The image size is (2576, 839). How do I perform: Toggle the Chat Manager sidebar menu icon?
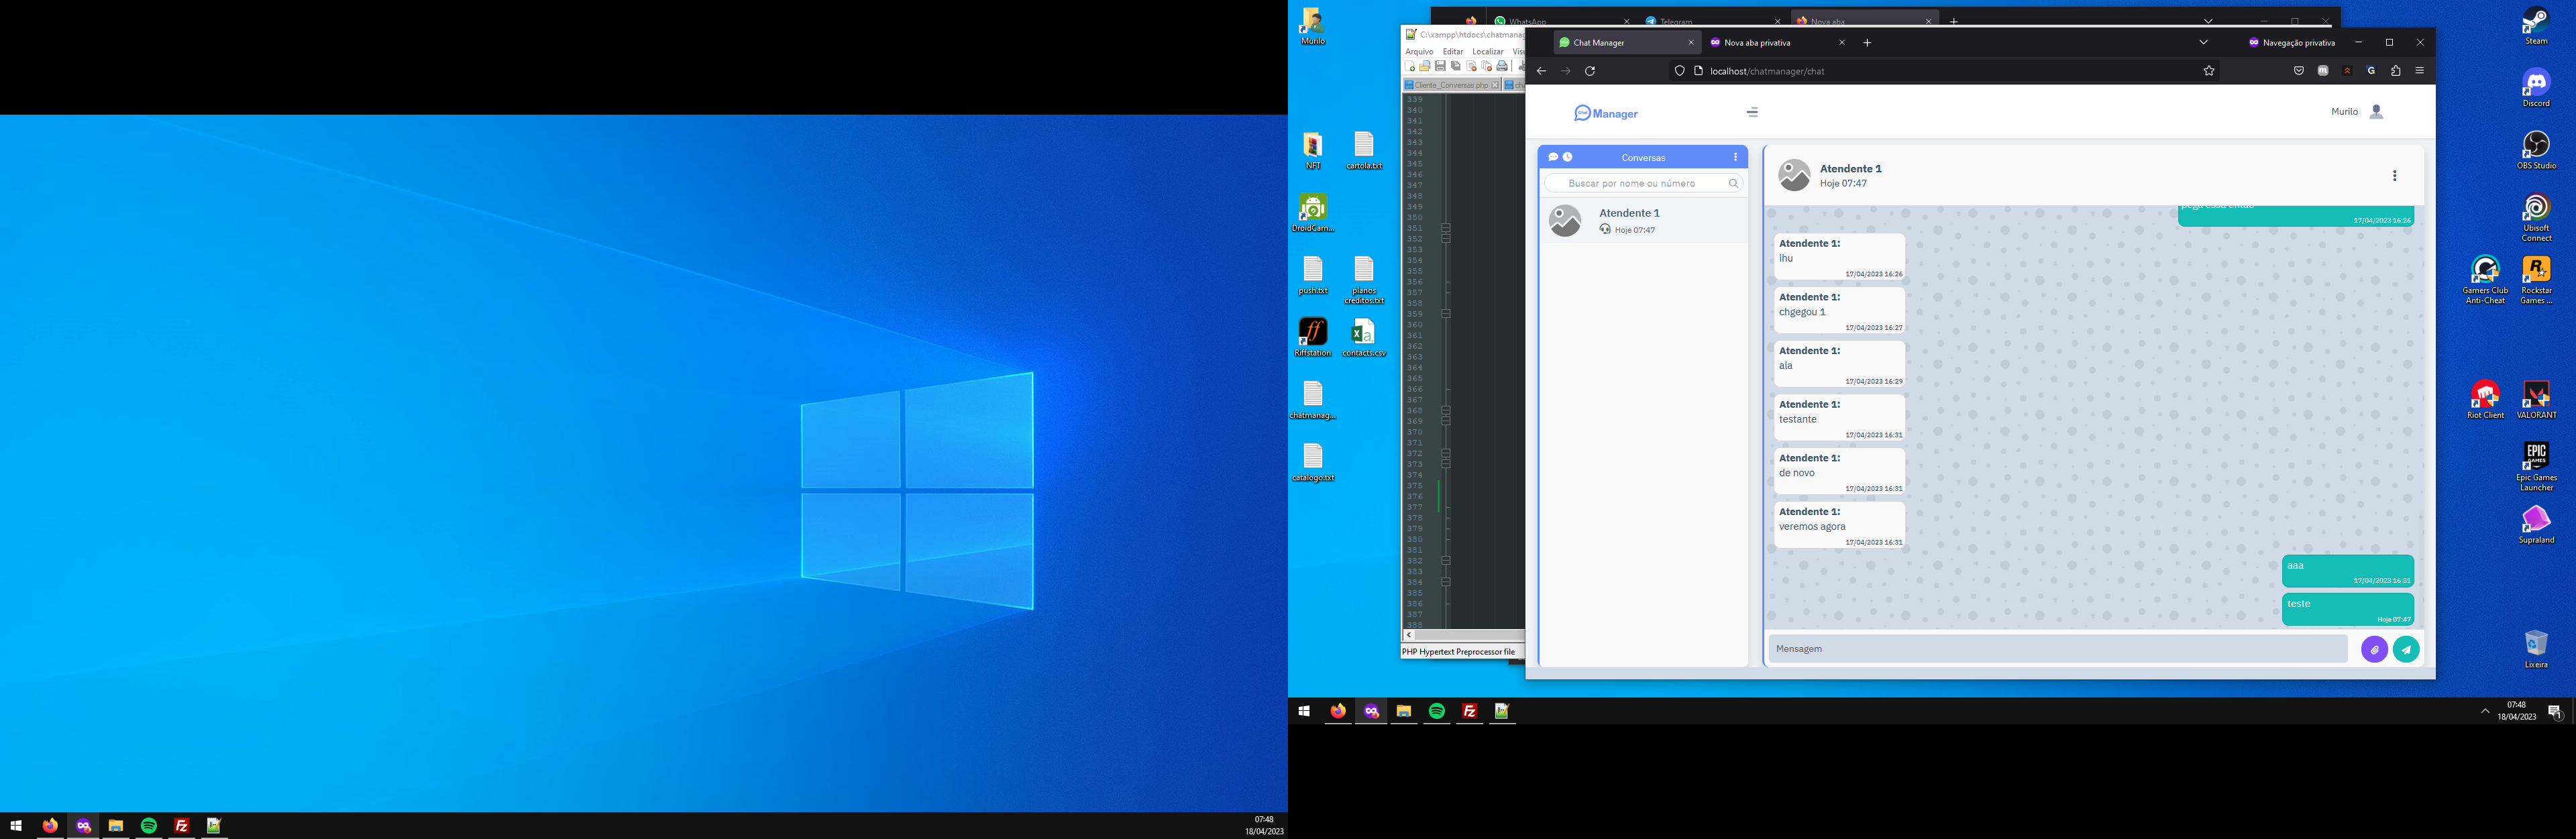1752,113
